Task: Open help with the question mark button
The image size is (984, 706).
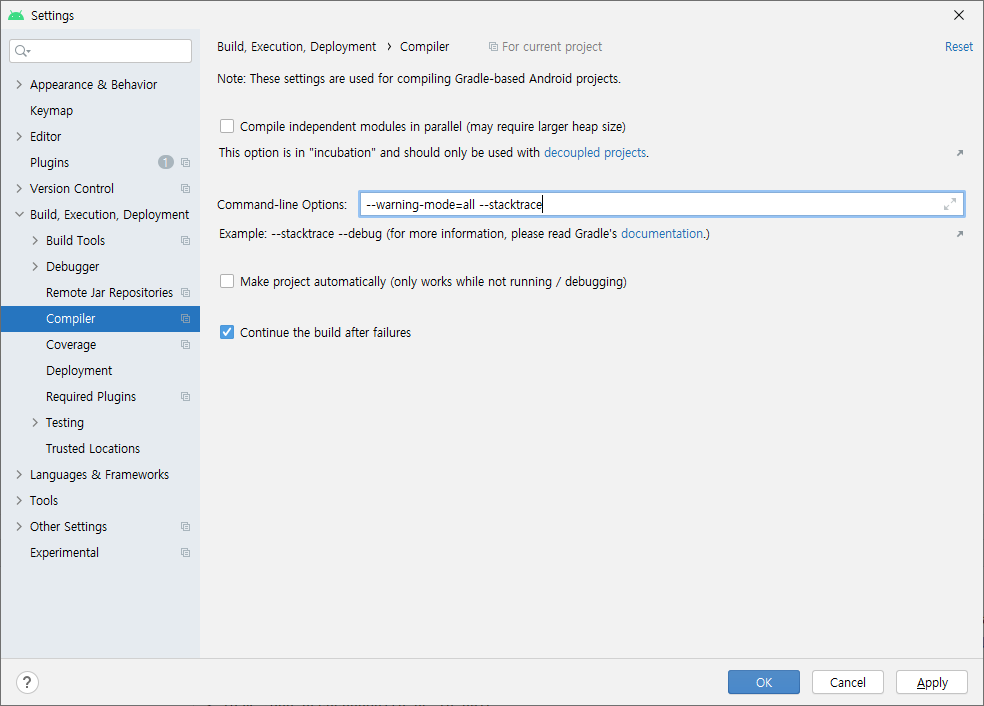Action: pos(27,682)
